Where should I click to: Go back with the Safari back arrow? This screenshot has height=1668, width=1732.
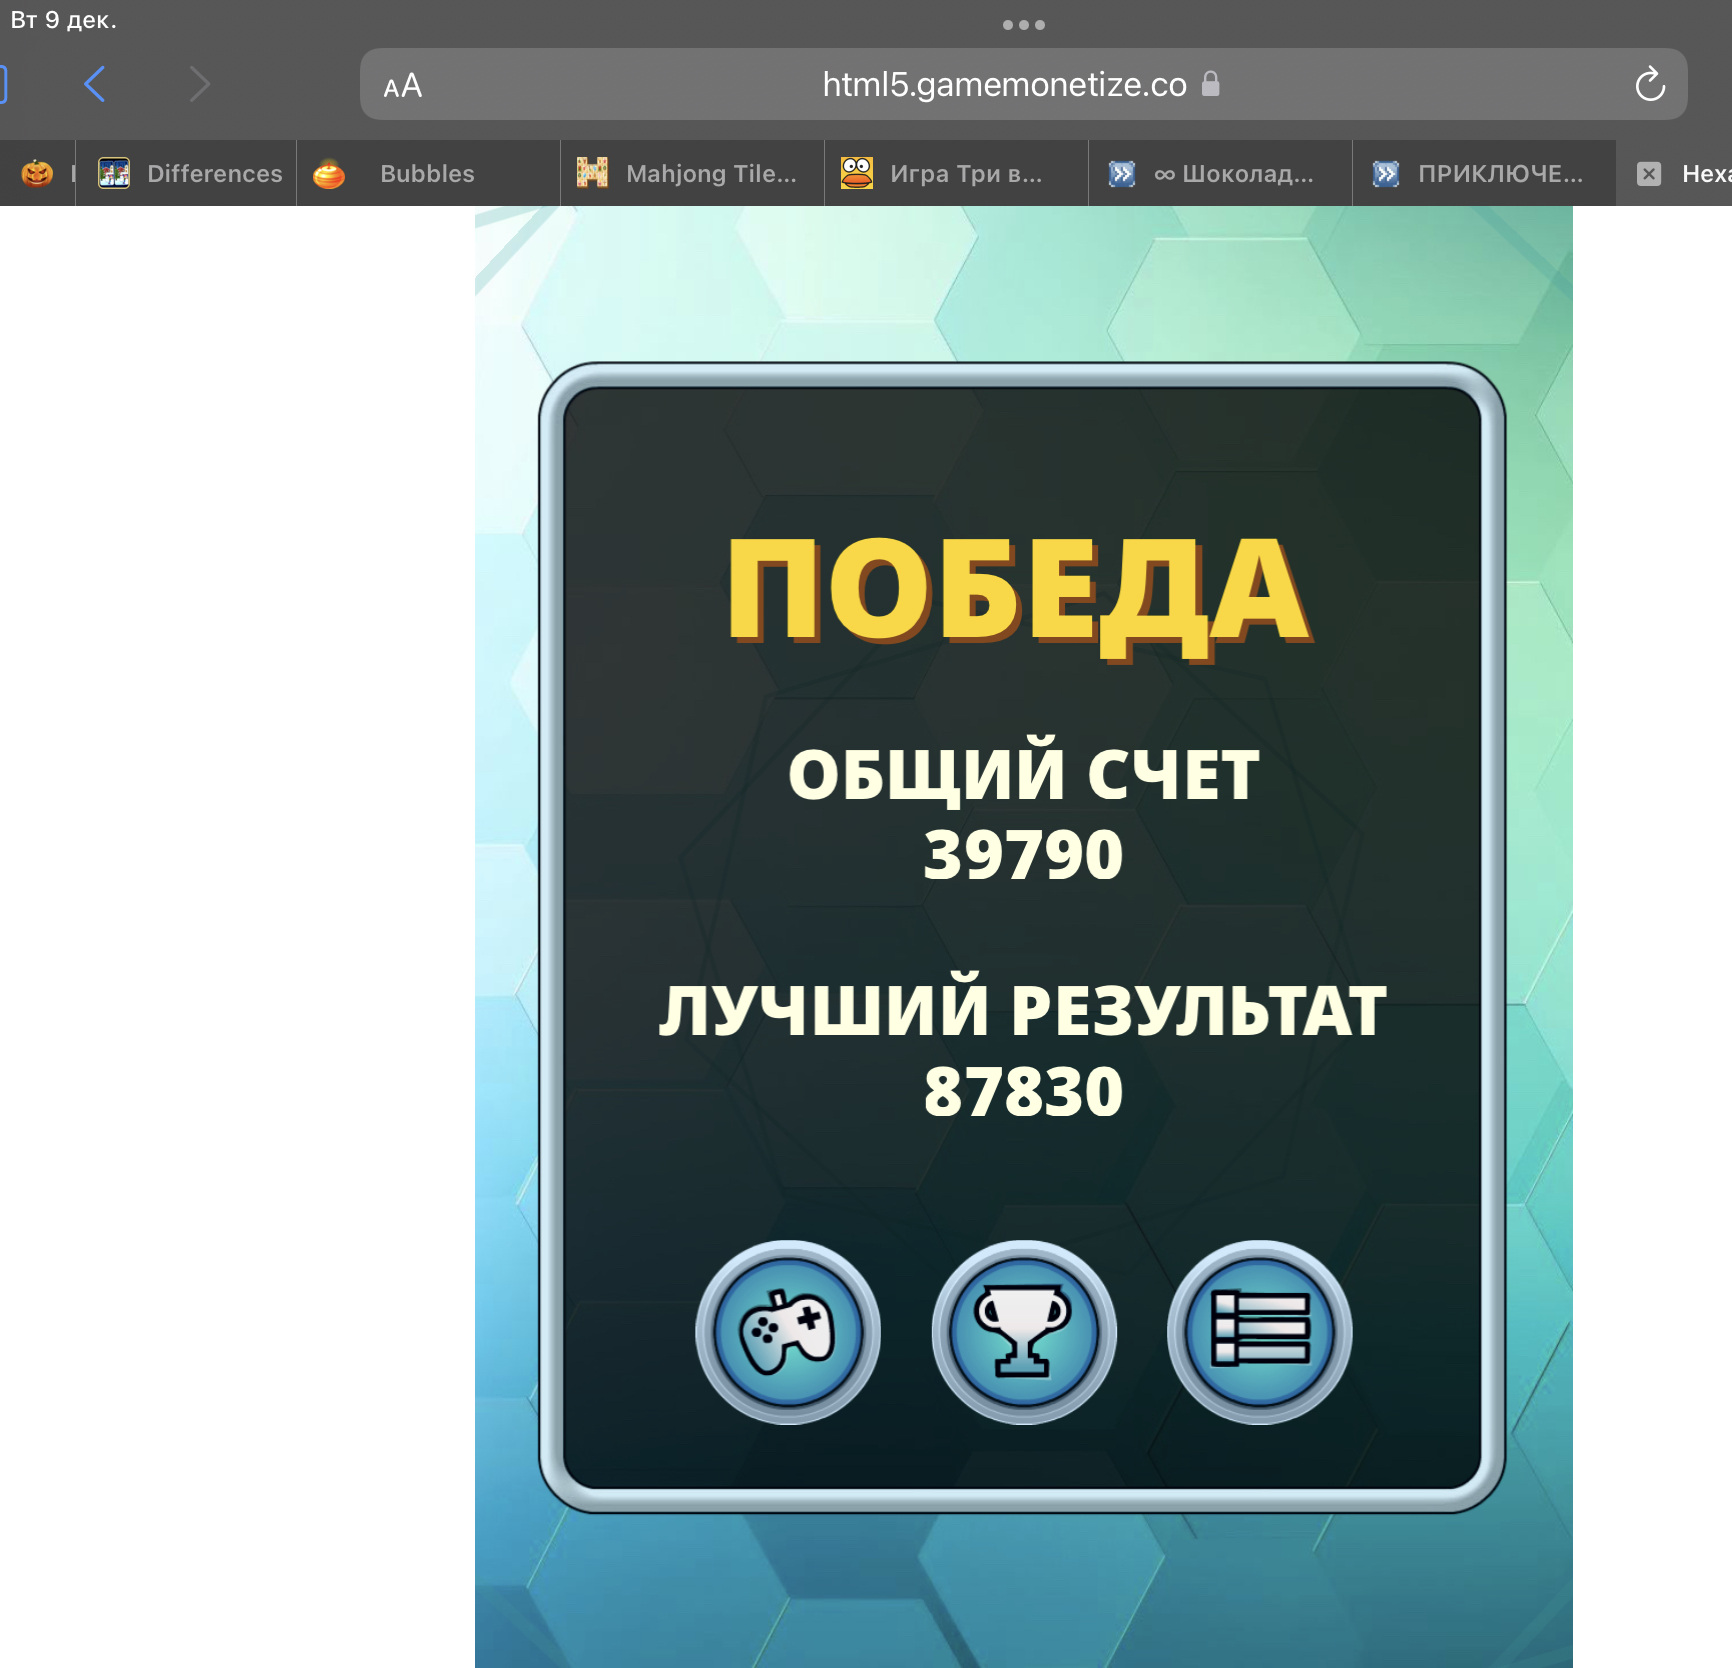pos(95,85)
